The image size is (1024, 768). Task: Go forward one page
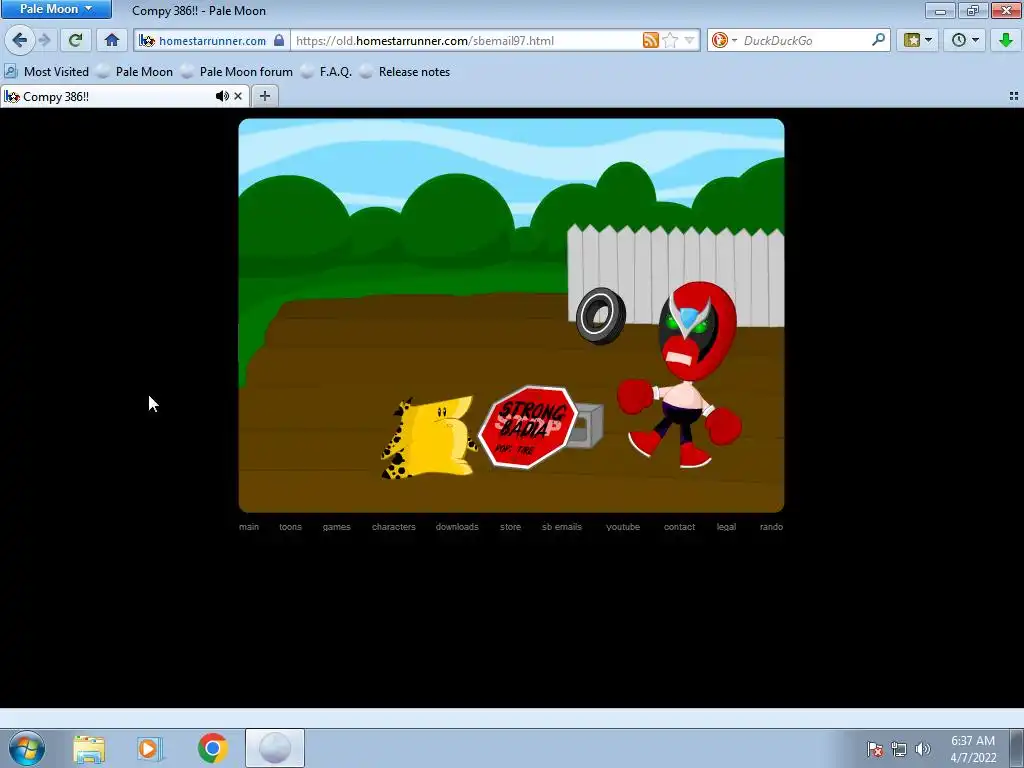click(x=44, y=40)
